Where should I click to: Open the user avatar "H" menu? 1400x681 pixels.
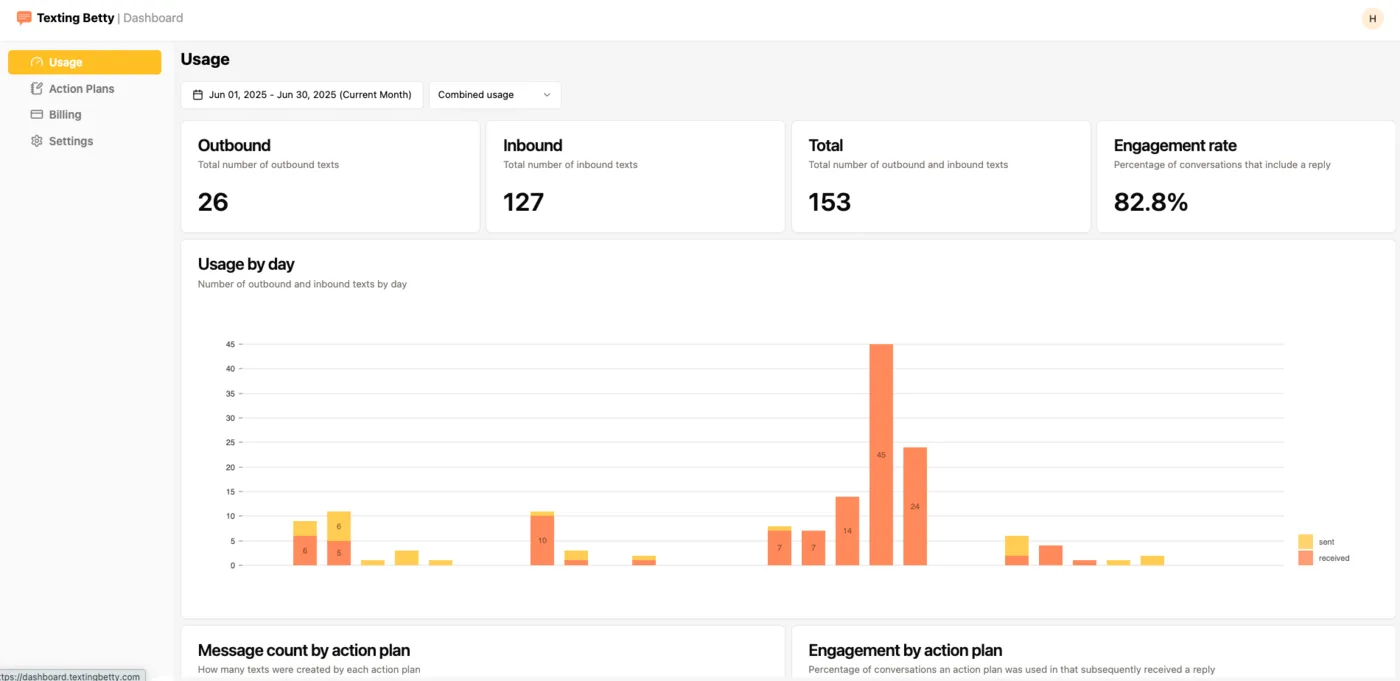pos(1372,18)
